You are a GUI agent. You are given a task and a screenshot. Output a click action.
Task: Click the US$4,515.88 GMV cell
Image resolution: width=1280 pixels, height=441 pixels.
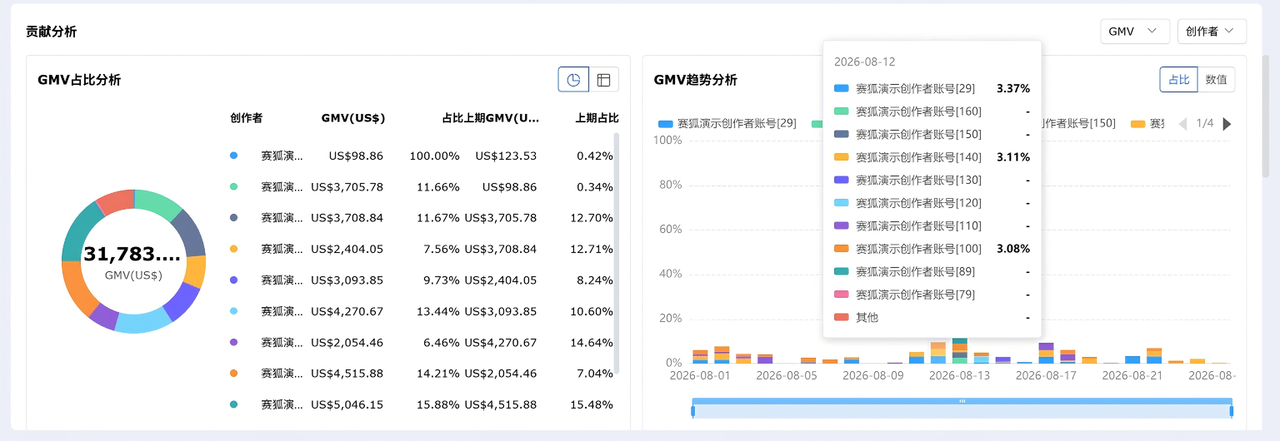click(347, 373)
